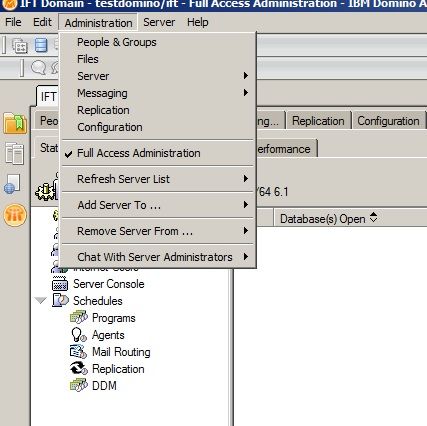Screen dimensions: 427x426
Task: Click the orange Sametime people icon
Action: pyautogui.click(x=15, y=215)
